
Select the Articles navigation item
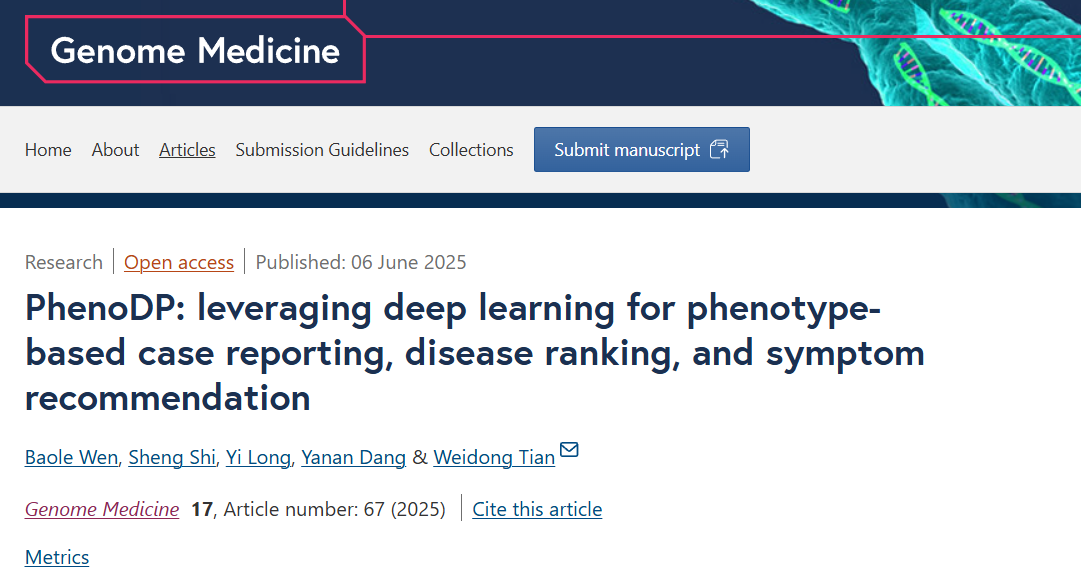click(187, 150)
